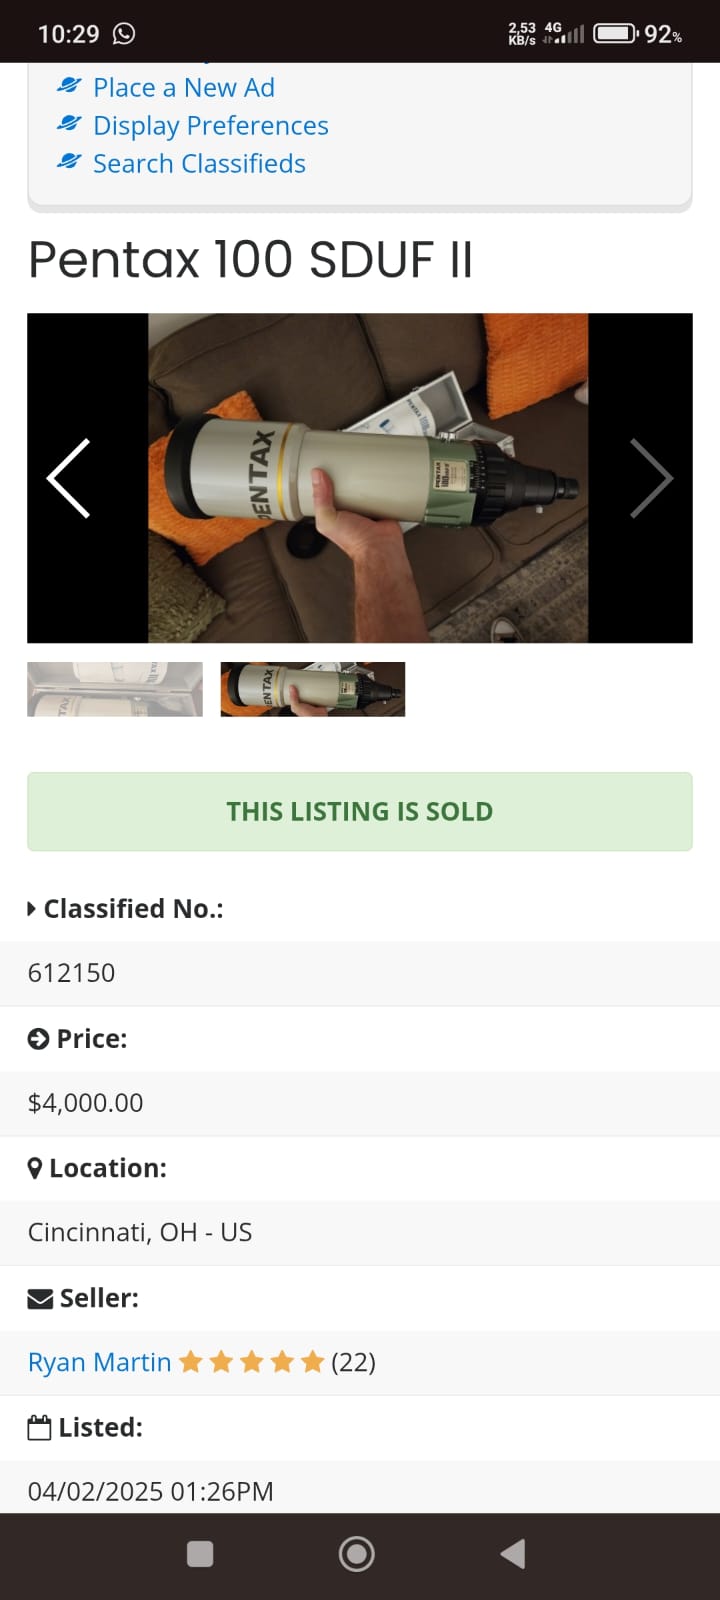Open recent apps with square button
Viewport: 720px width, 1600px height.
[x=200, y=1553]
